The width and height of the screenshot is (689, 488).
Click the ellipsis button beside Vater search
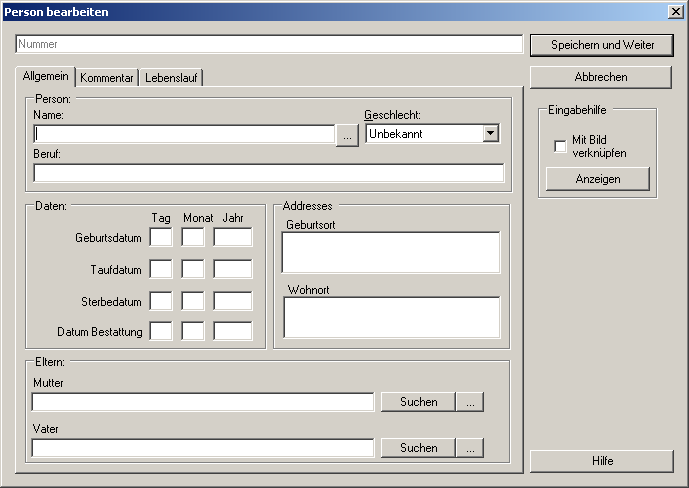[470, 448]
